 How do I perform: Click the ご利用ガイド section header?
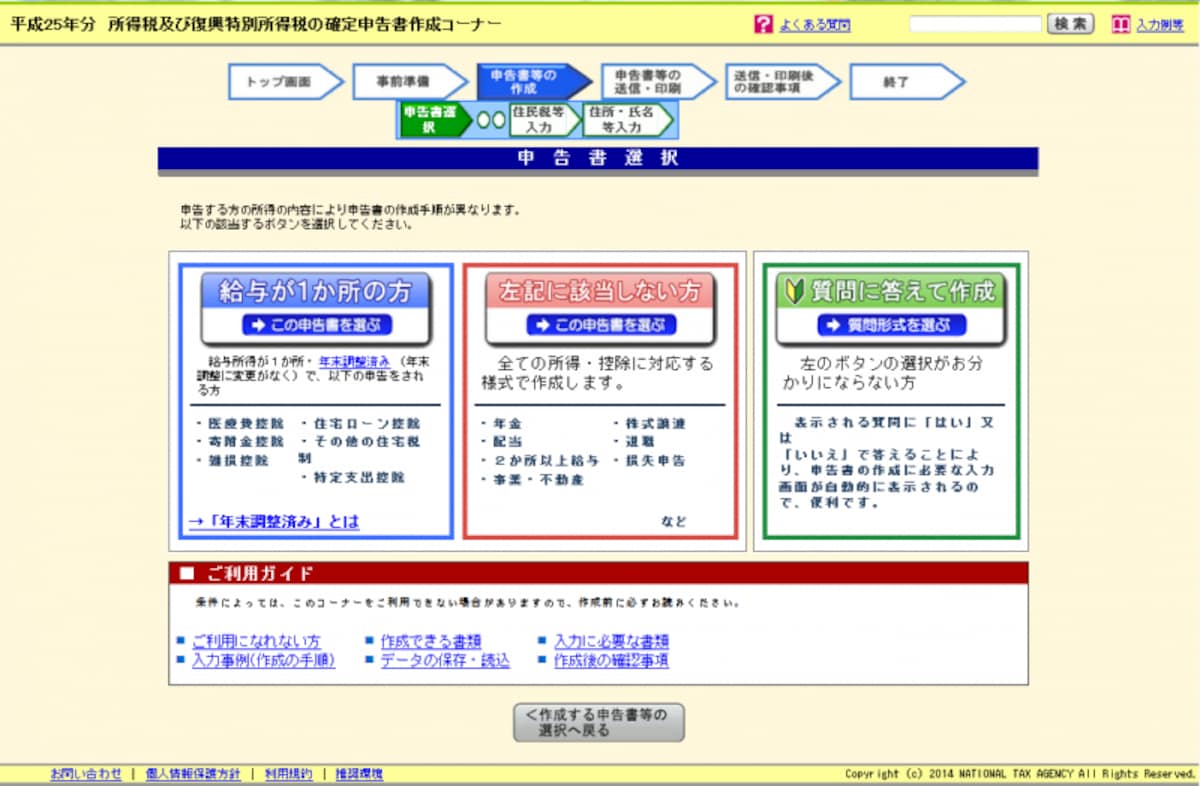(598, 573)
